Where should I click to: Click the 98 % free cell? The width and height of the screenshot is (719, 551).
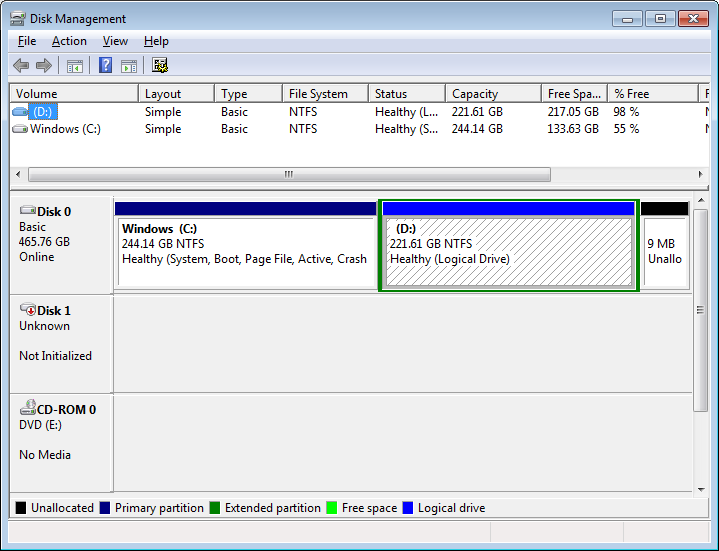[626, 112]
